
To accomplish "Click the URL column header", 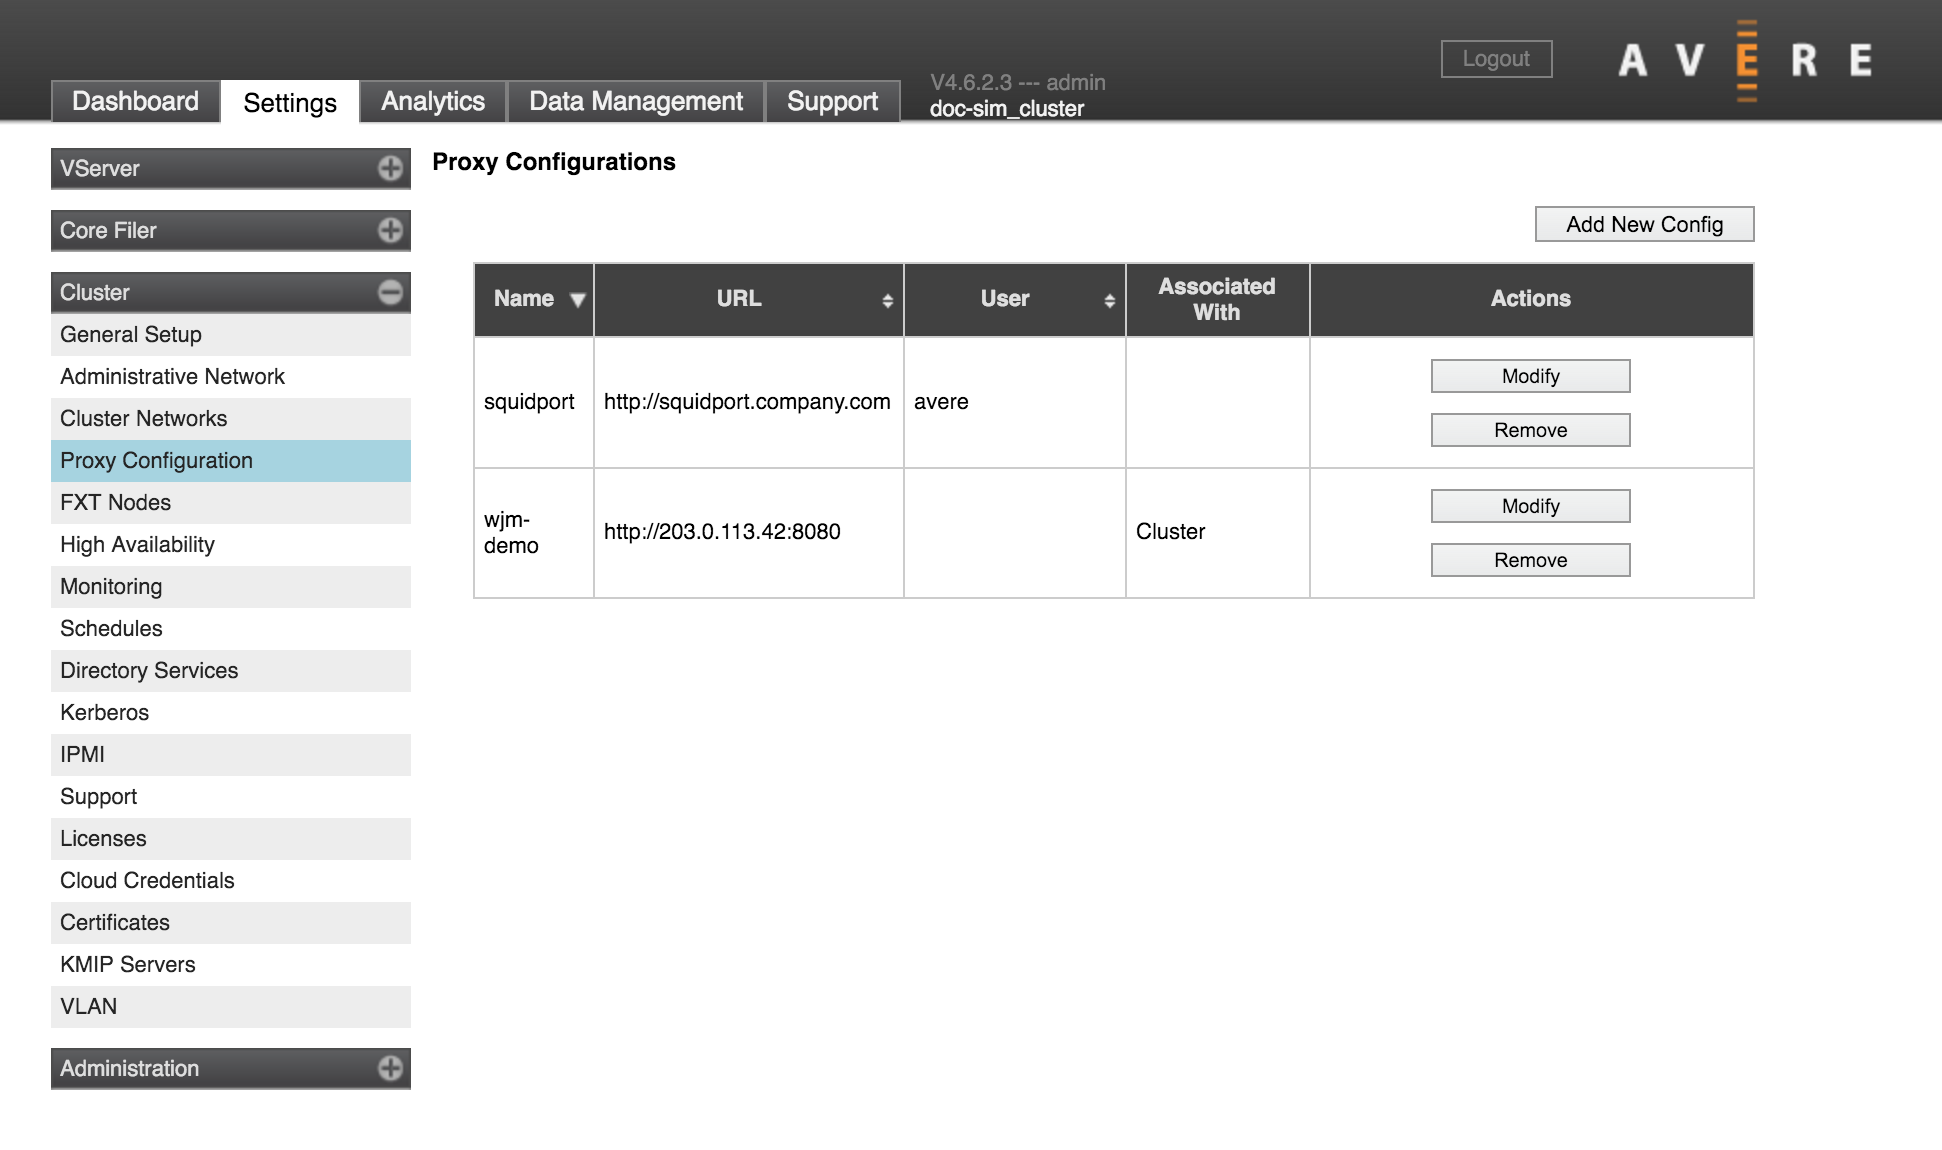I will pyautogui.click(x=749, y=300).
